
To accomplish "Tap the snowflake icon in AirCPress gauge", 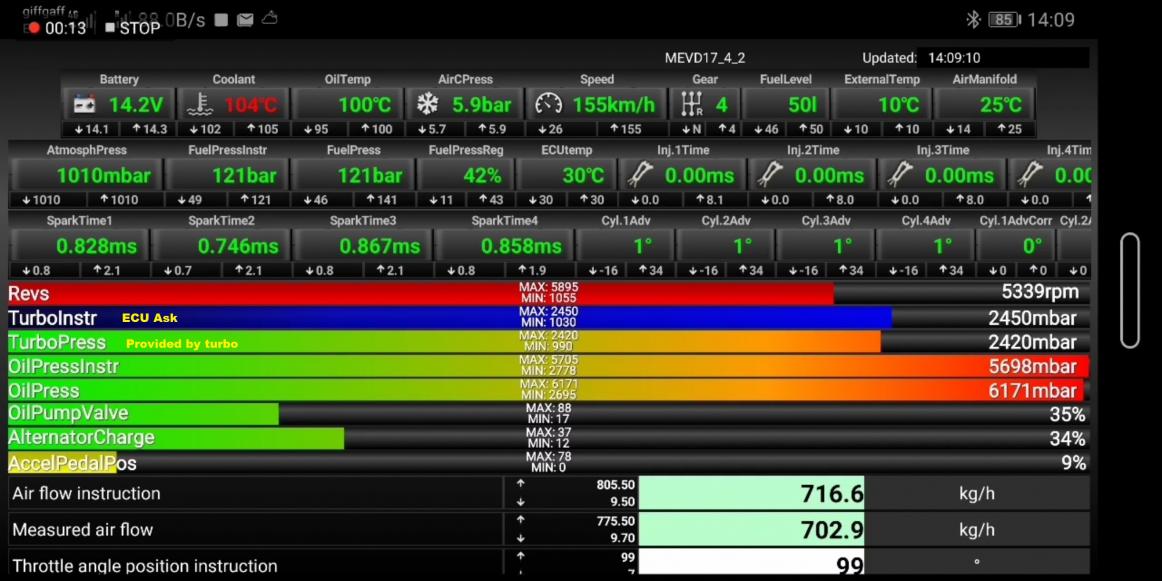I will click(x=427, y=104).
